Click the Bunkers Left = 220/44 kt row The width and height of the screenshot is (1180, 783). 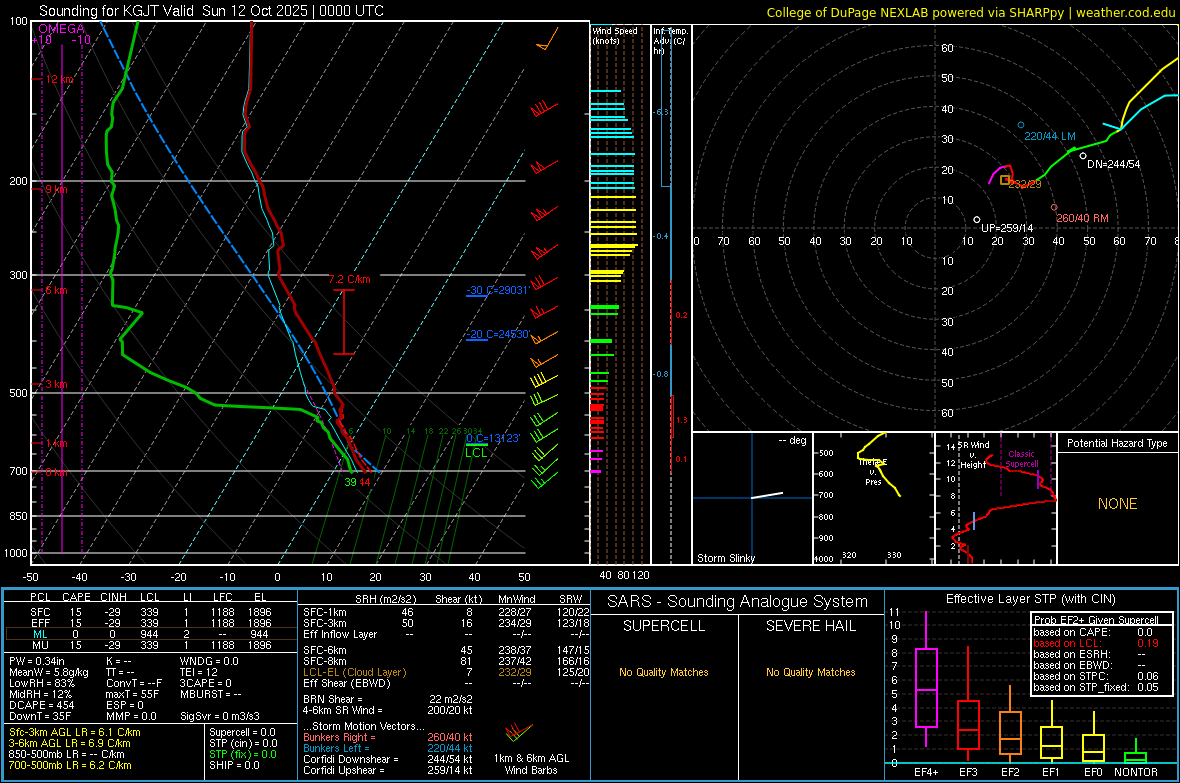388,748
